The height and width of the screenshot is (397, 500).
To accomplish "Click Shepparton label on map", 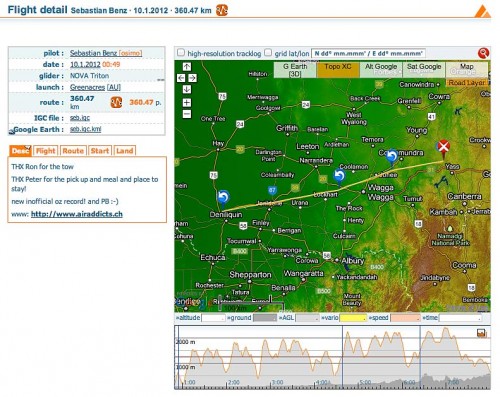I will (x=250, y=275).
